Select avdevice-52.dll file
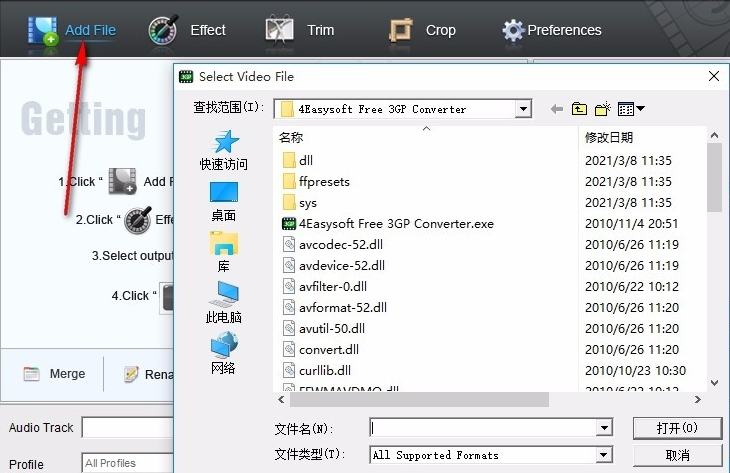This screenshot has height=473, width=730. click(334, 265)
